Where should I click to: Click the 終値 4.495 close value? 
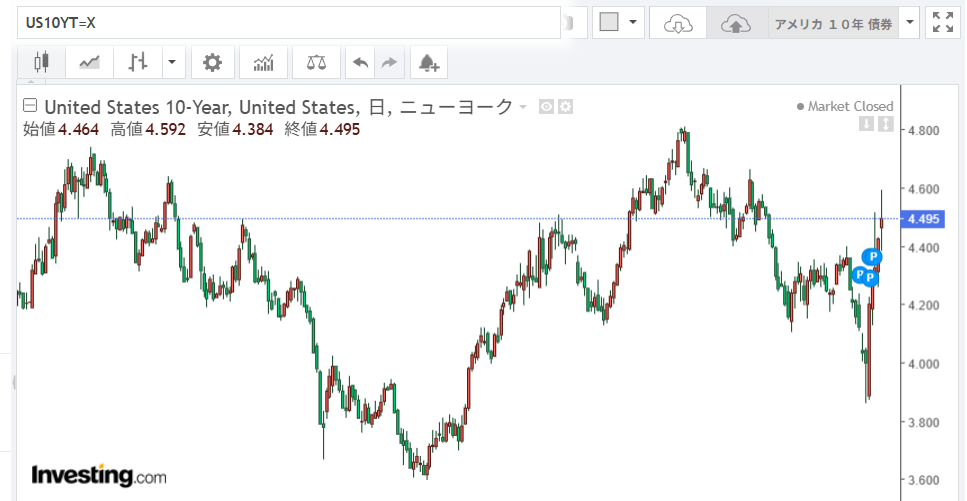point(323,130)
